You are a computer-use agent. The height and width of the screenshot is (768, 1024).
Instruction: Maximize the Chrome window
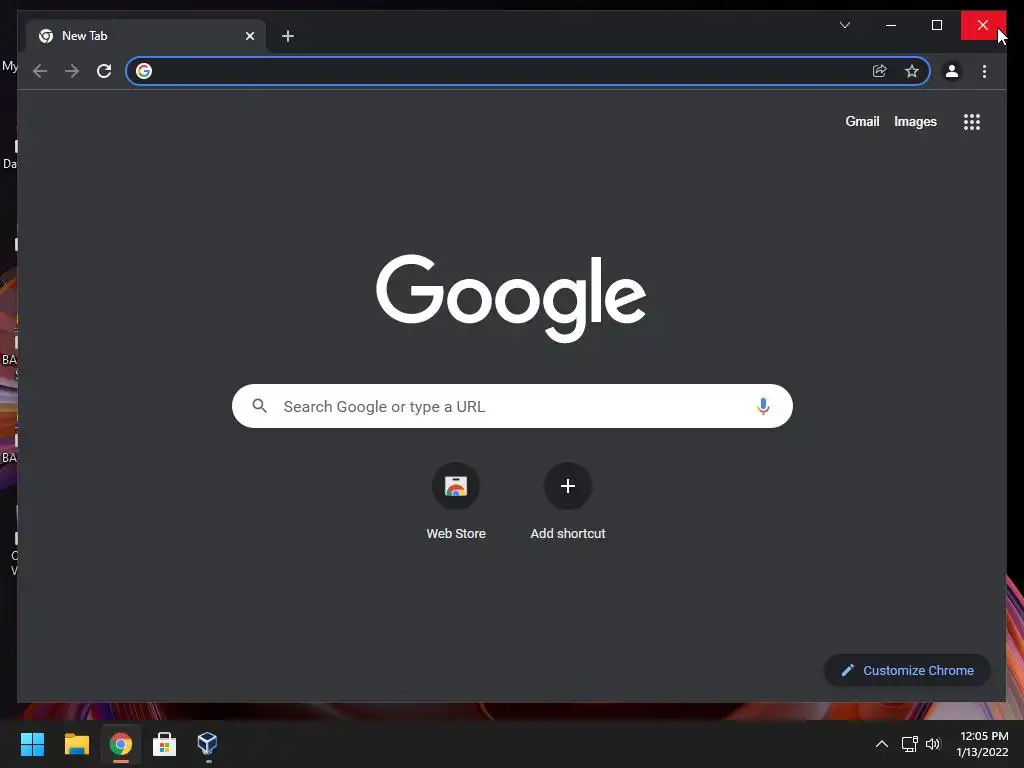937,25
